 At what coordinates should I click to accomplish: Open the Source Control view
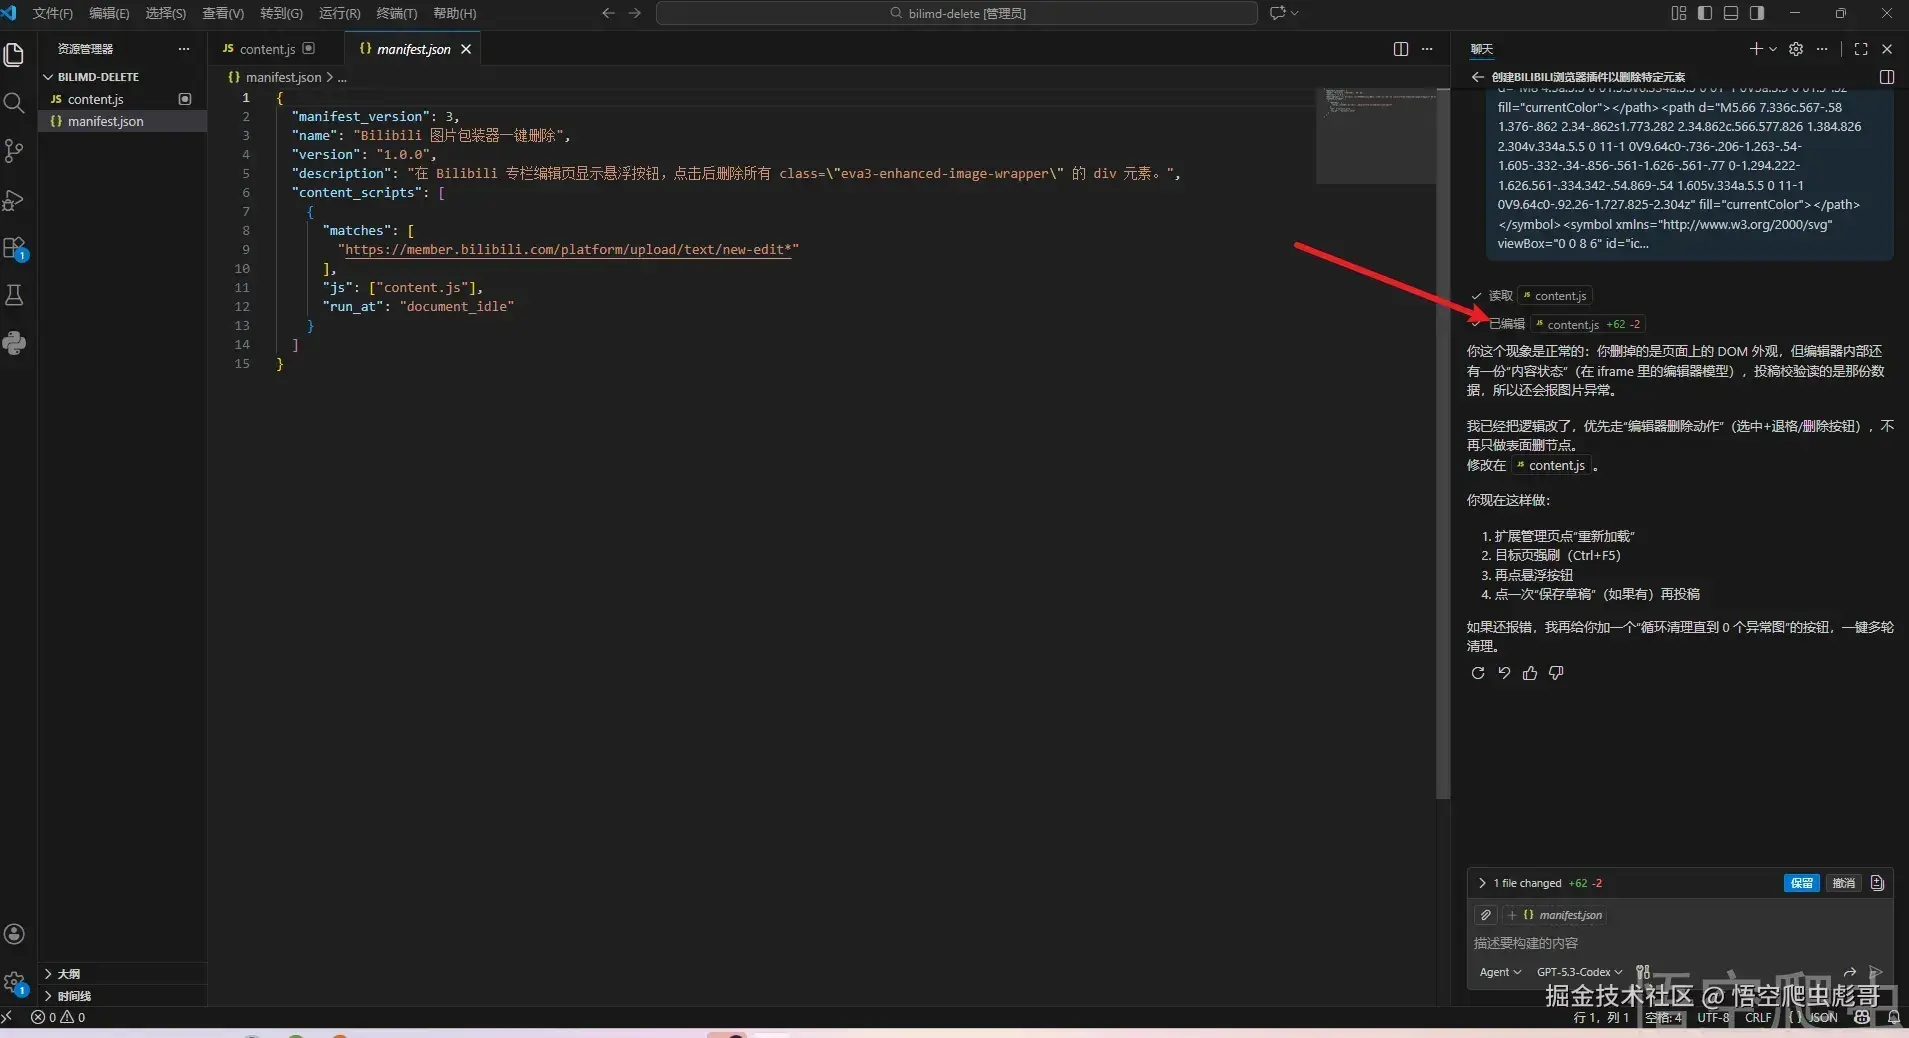tap(14, 151)
